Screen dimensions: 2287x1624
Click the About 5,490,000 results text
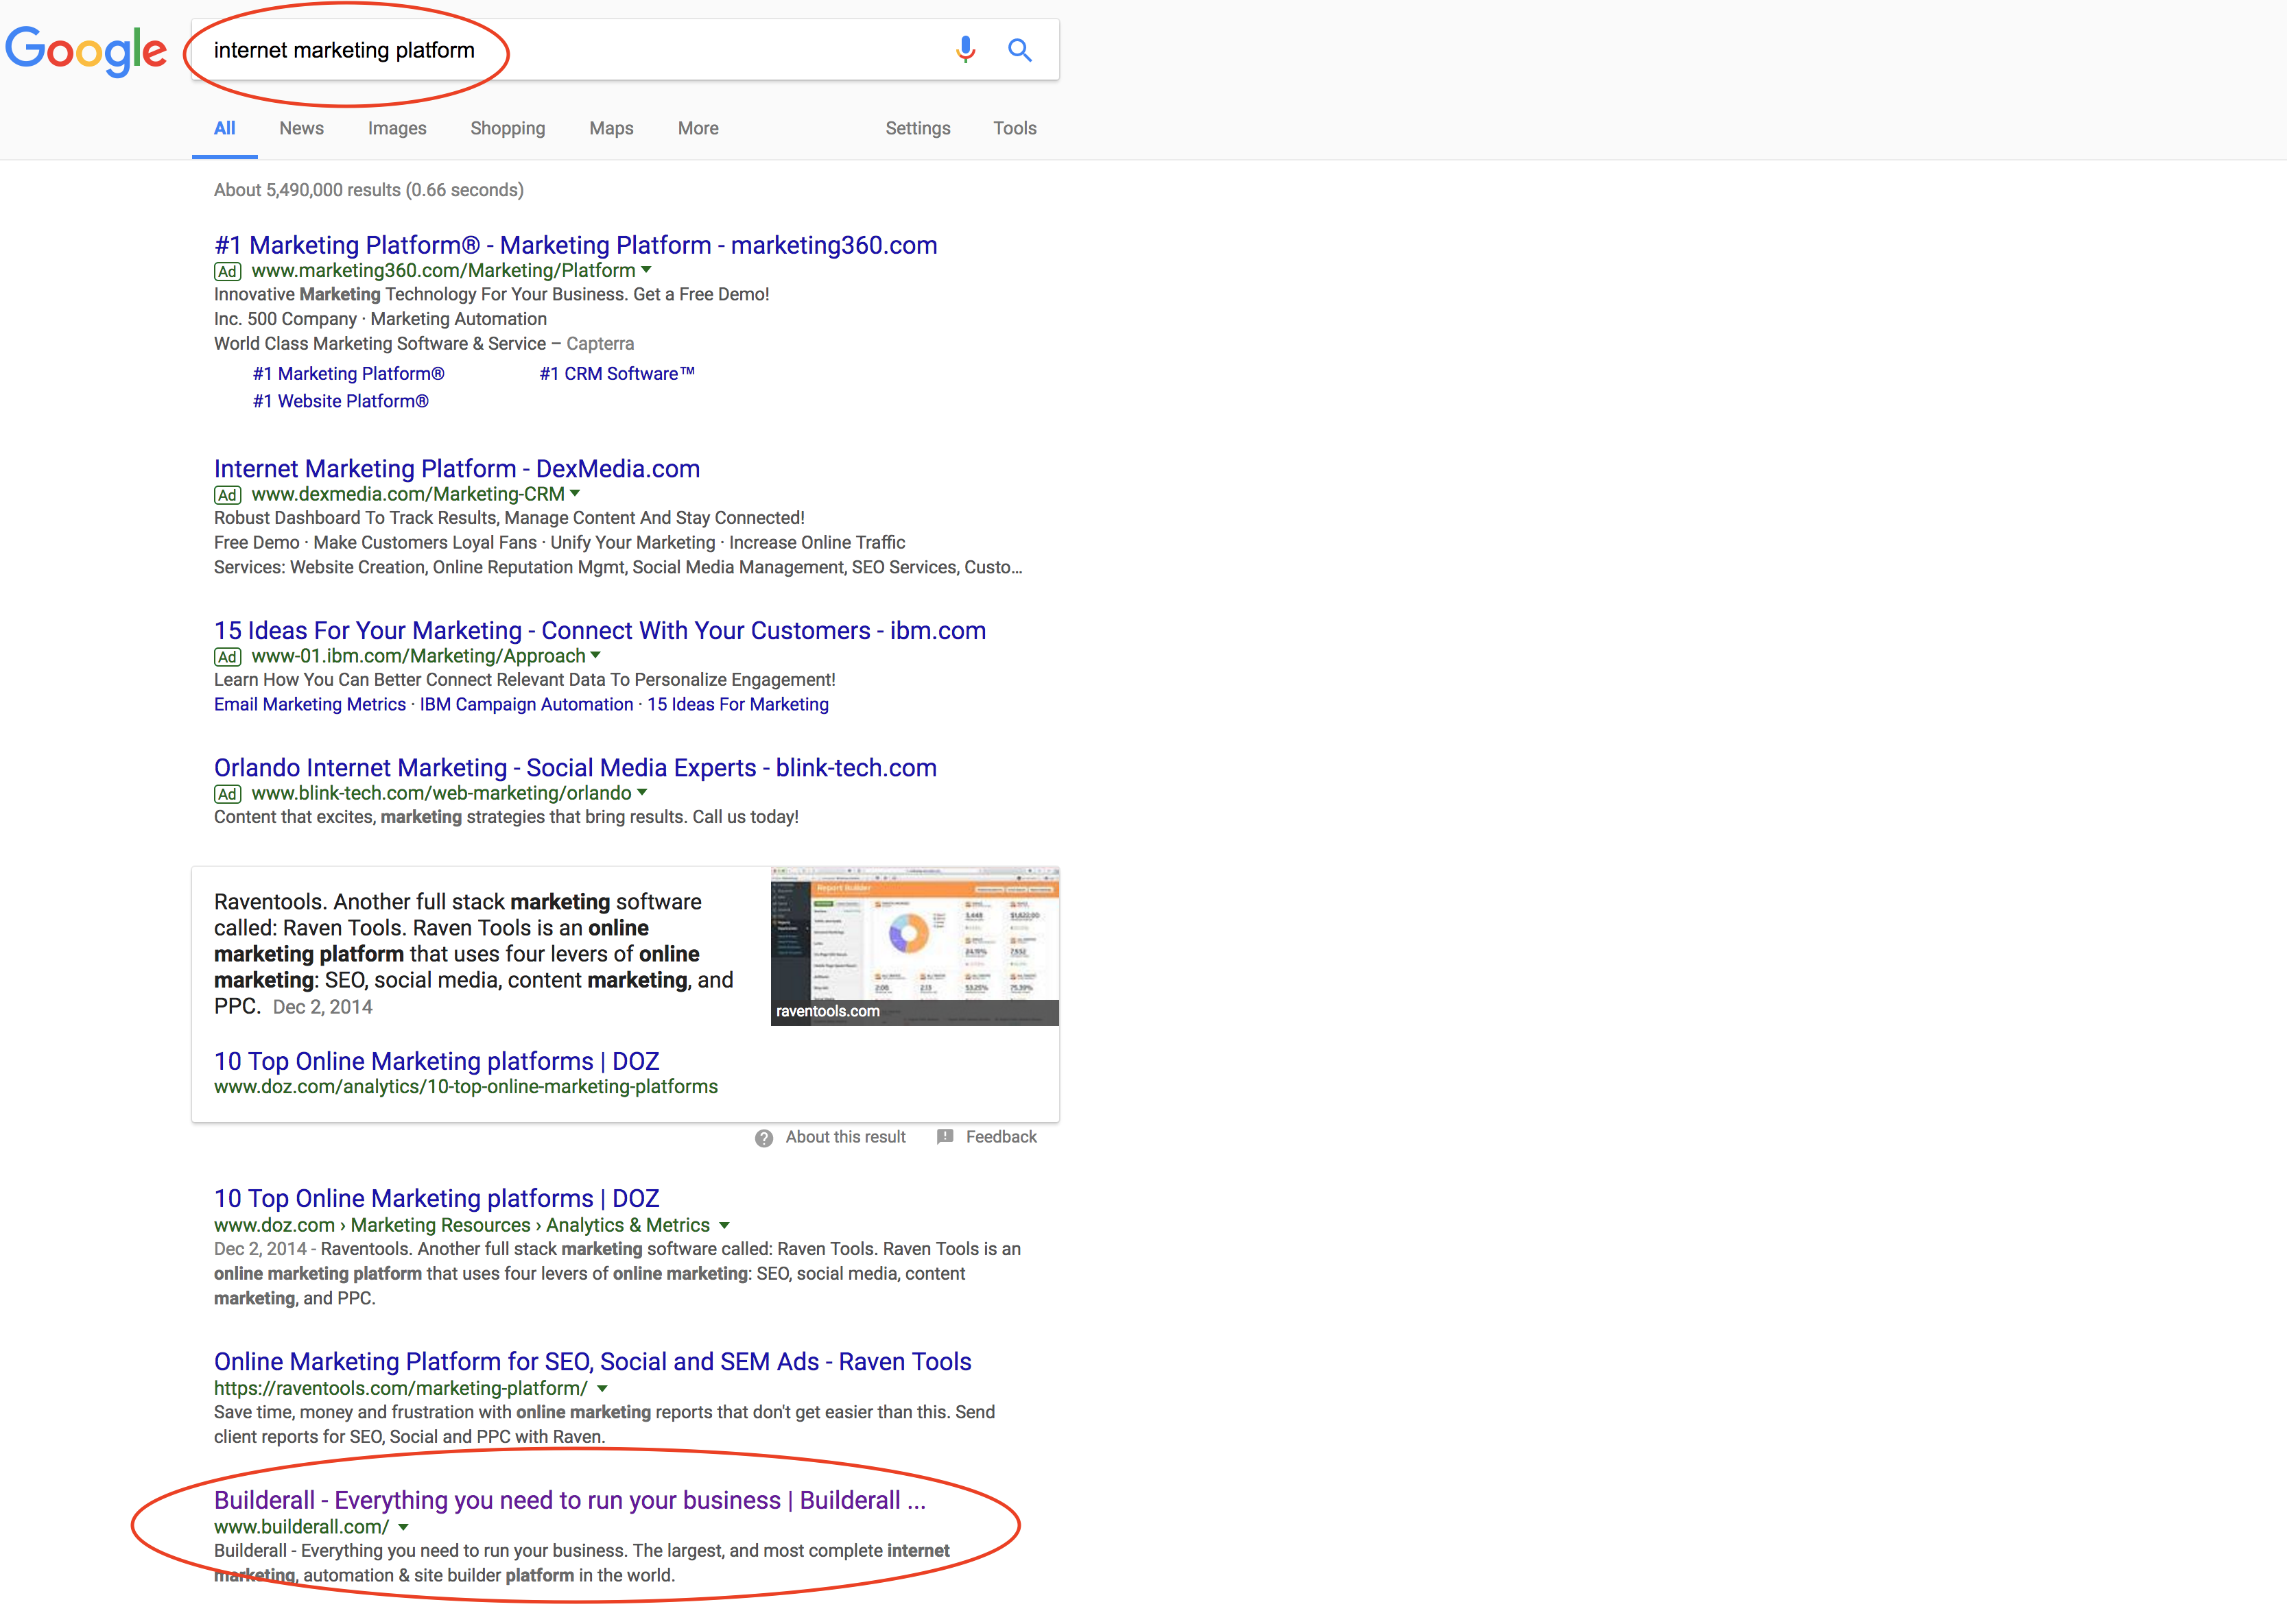(x=369, y=190)
